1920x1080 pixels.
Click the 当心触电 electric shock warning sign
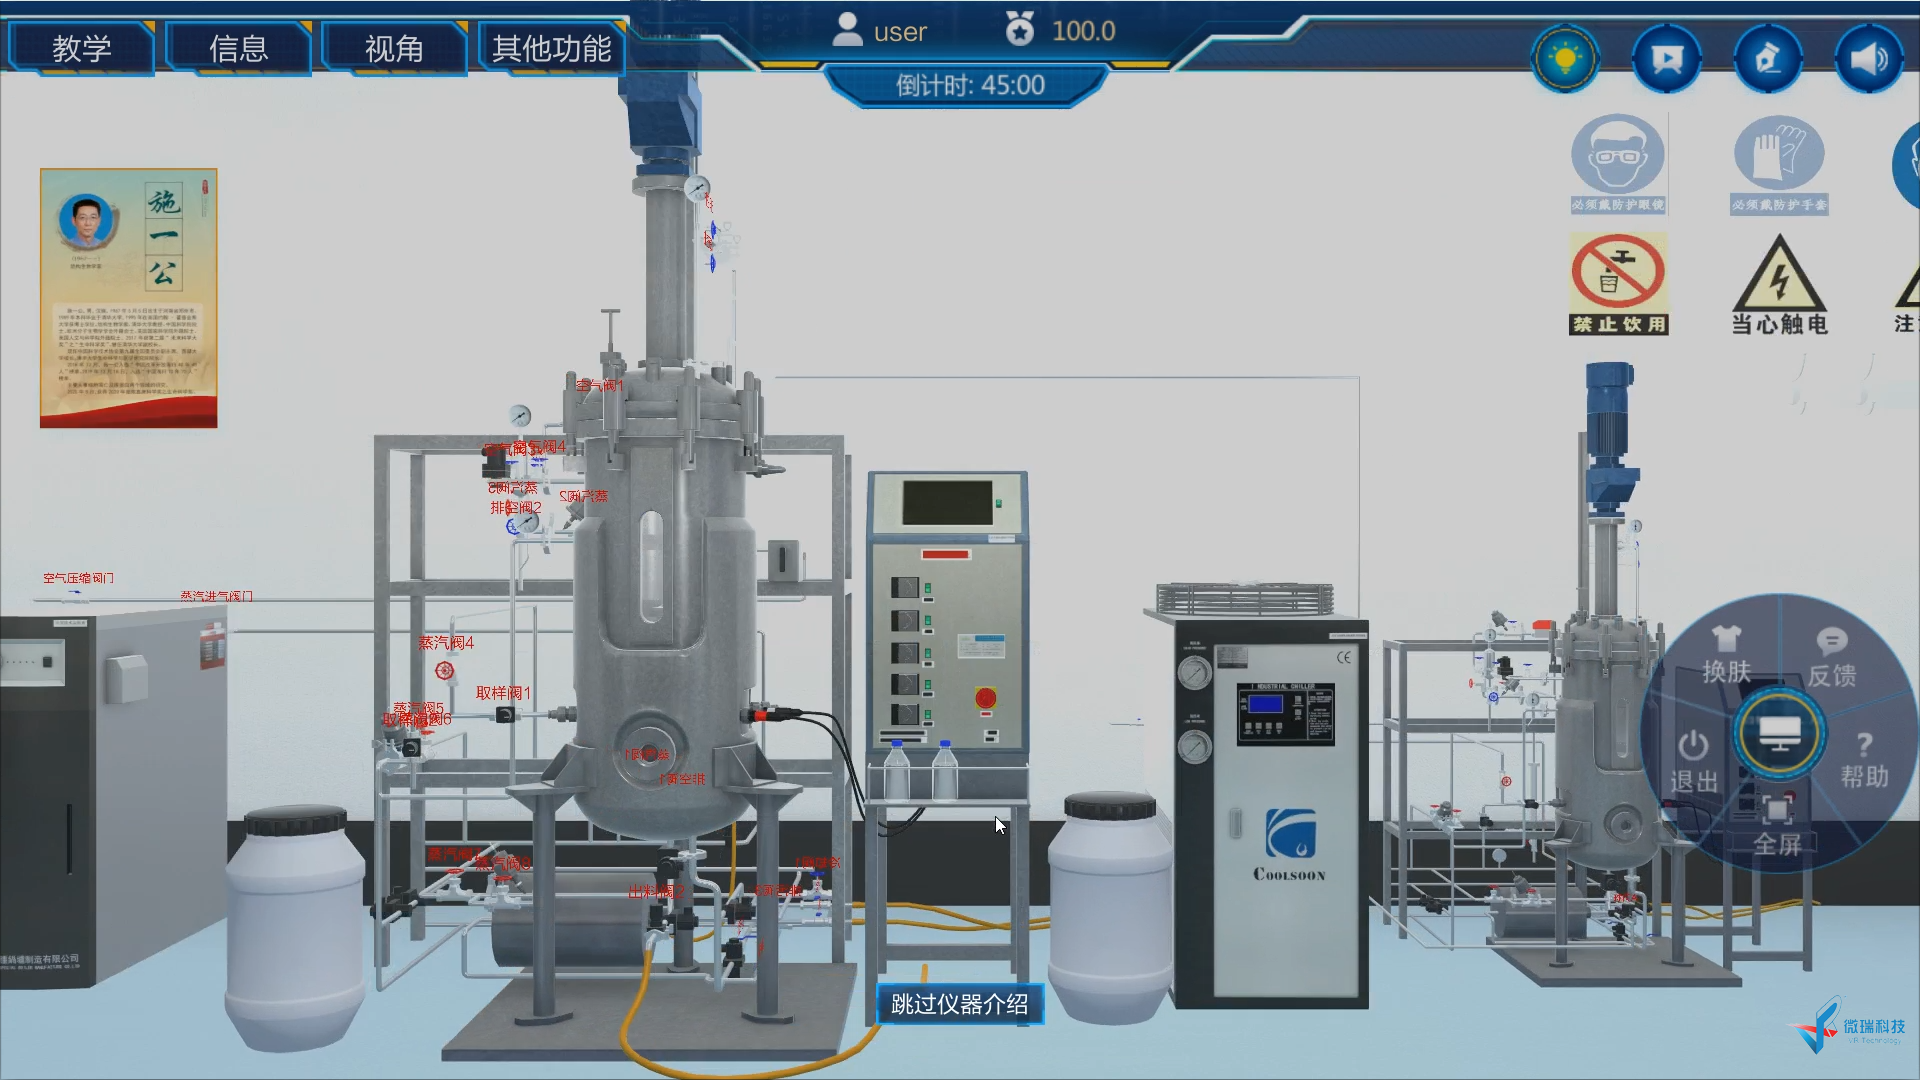pyautogui.click(x=1779, y=284)
